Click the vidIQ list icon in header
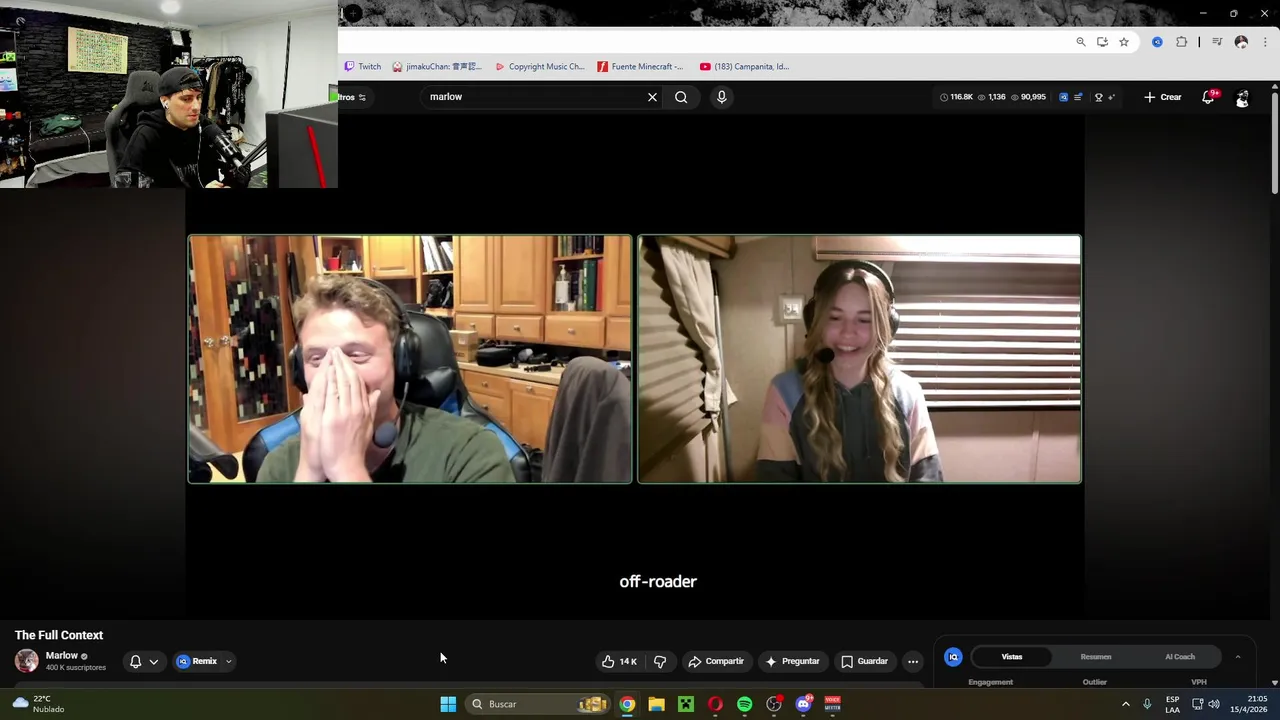Image resolution: width=1280 pixels, height=720 pixels. coord(1078,97)
